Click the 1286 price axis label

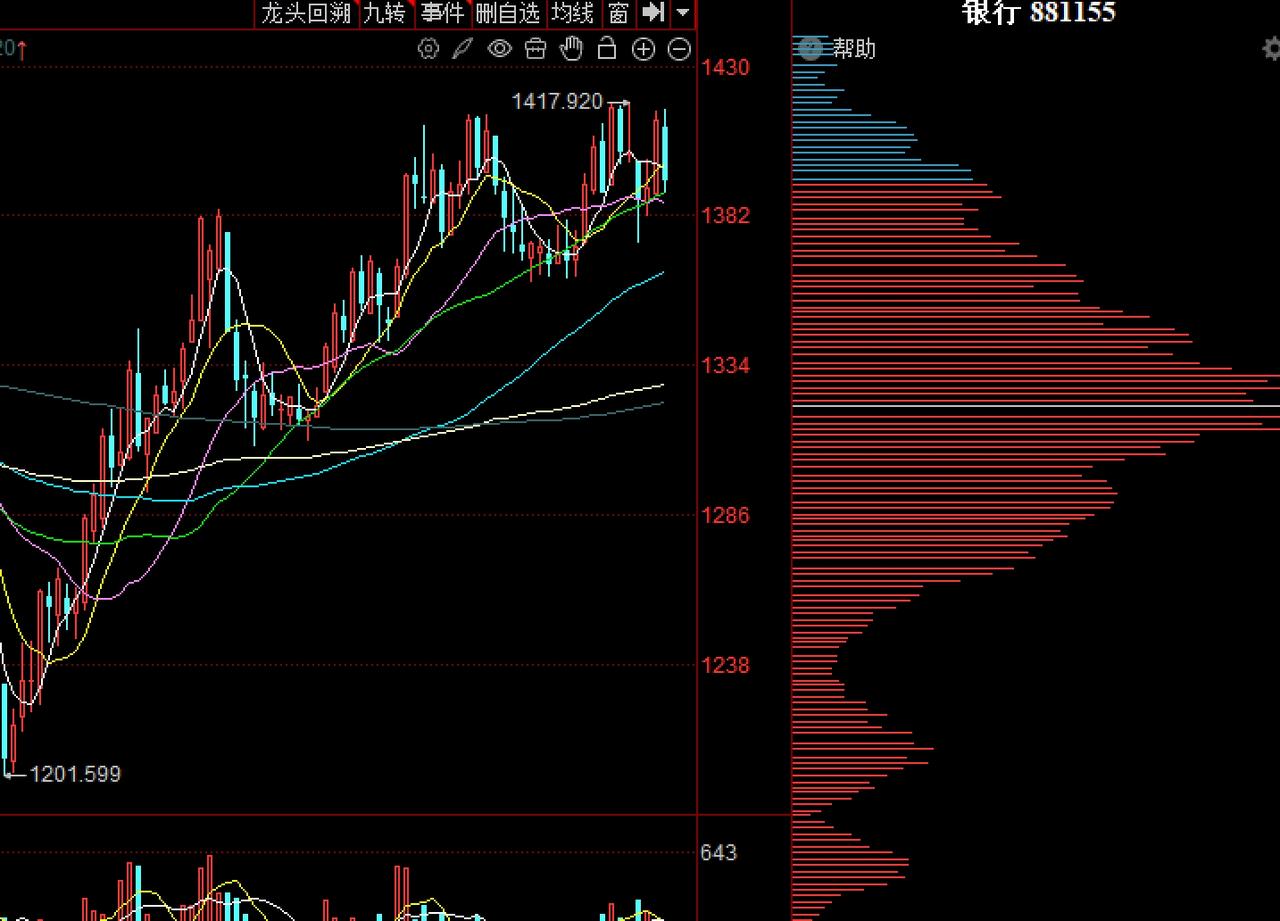coord(725,516)
